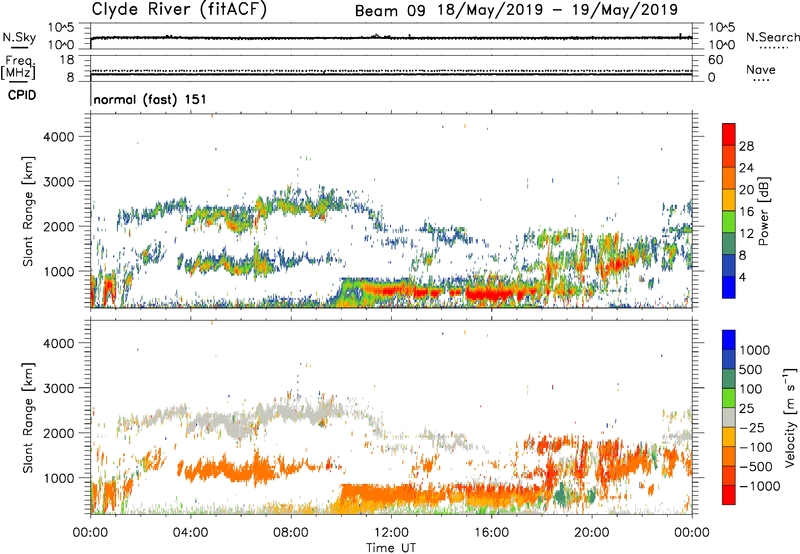Click the "Power [dB]" colorbar title

764,211
